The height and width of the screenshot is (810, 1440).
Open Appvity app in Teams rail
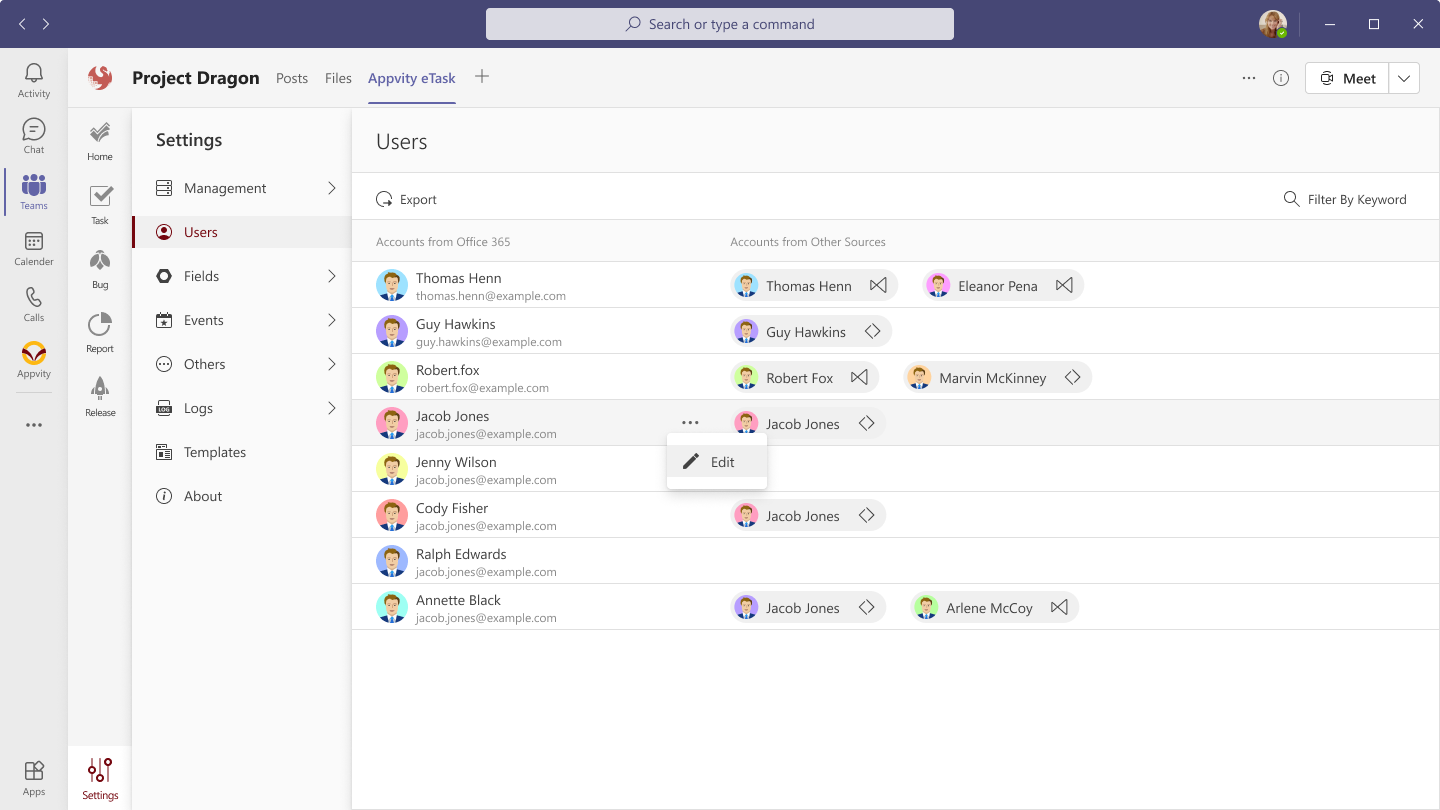(x=34, y=360)
